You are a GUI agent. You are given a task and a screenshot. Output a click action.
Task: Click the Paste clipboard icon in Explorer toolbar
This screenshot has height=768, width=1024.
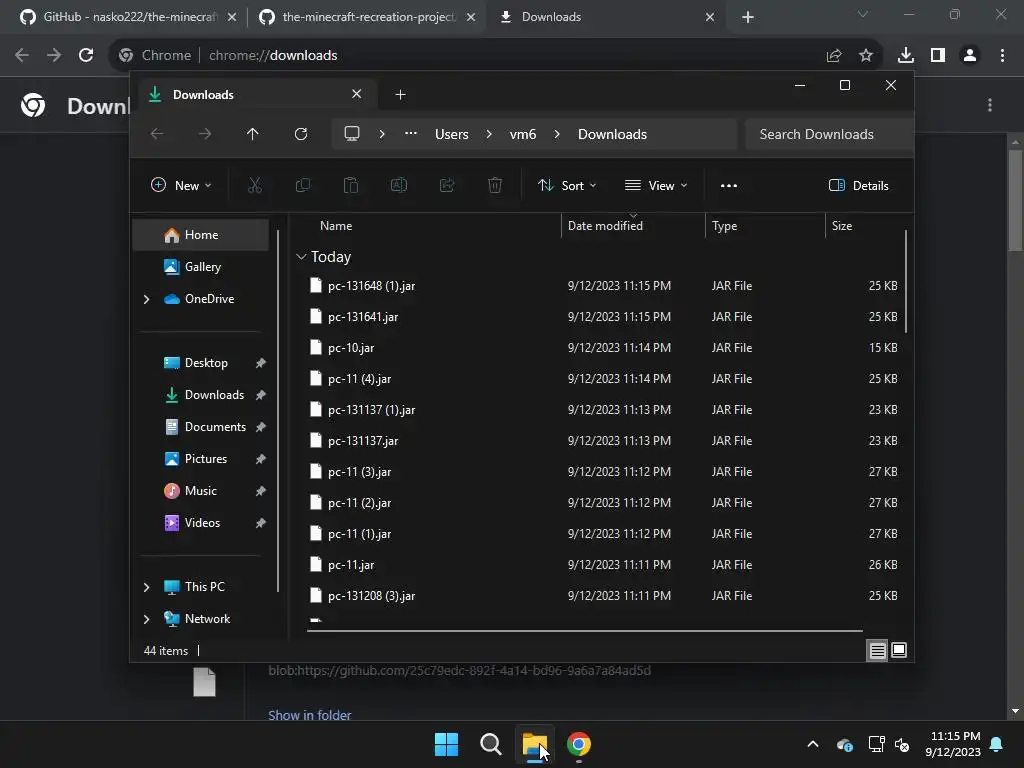coord(351,185)
